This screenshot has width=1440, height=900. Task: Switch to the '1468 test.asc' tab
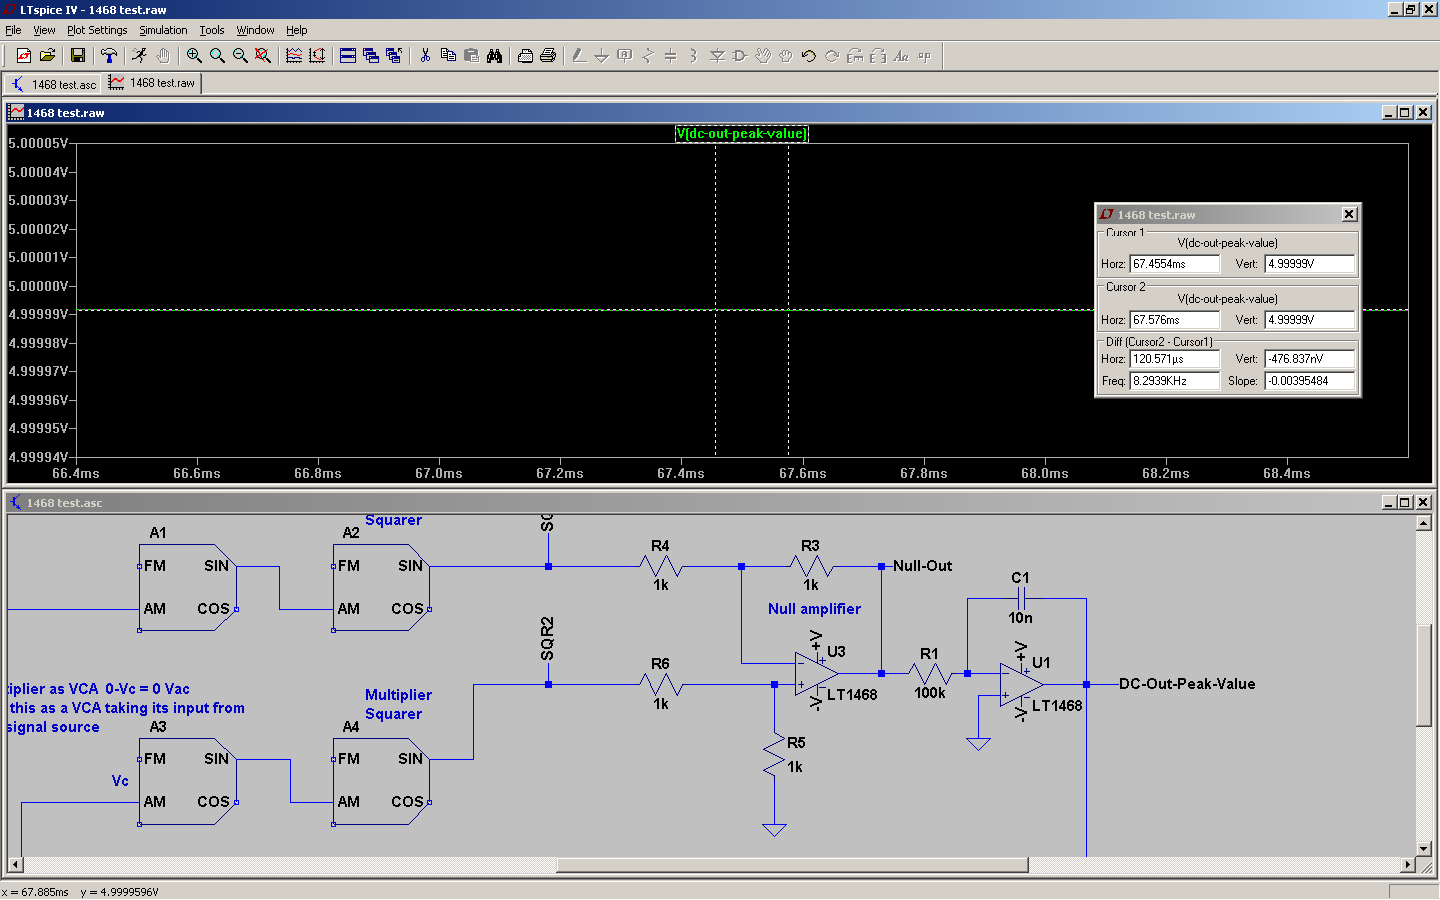click(x=53, y=84)
